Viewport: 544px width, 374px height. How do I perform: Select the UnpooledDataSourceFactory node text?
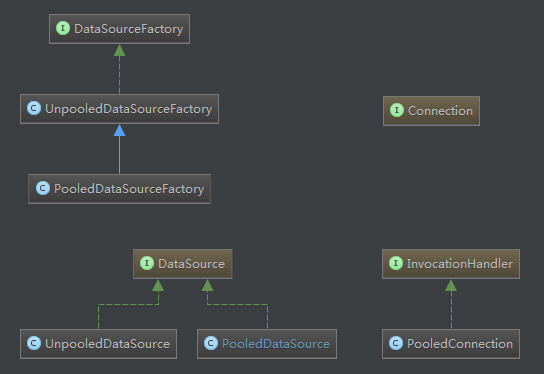click(129, 109)
